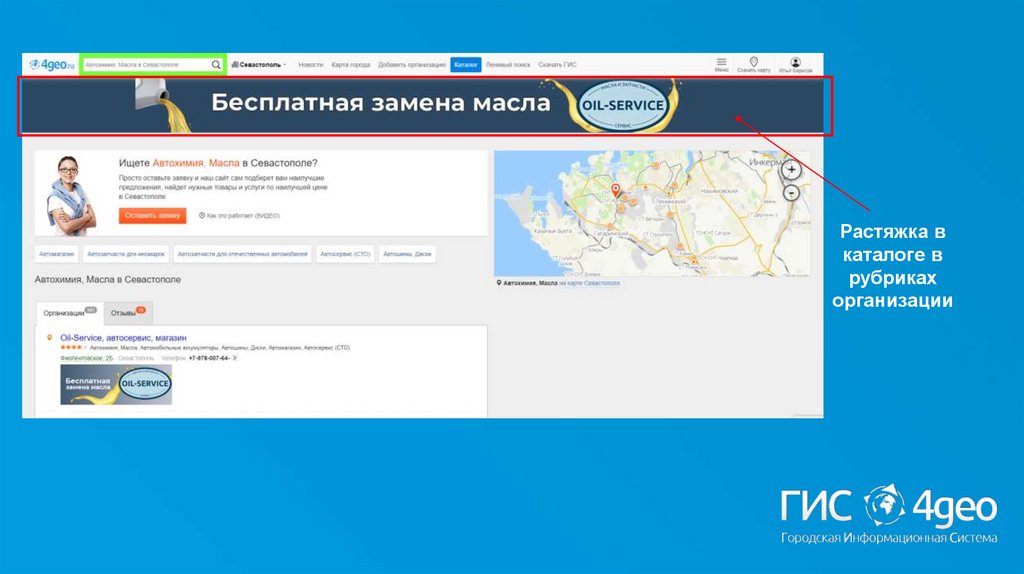1024x574 pixels.
Task: Open the hamburger Меню icon
Action: (722, 64)
